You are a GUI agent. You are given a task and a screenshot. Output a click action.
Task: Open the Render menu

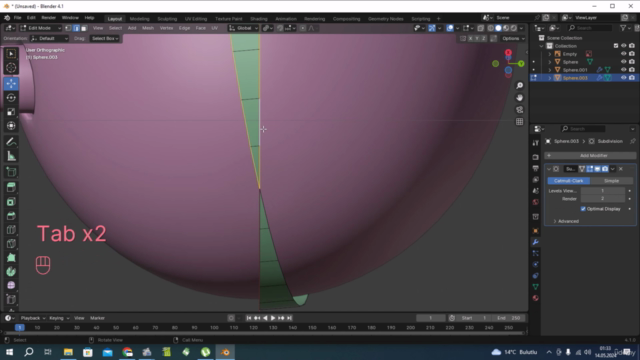click(49, 18)
